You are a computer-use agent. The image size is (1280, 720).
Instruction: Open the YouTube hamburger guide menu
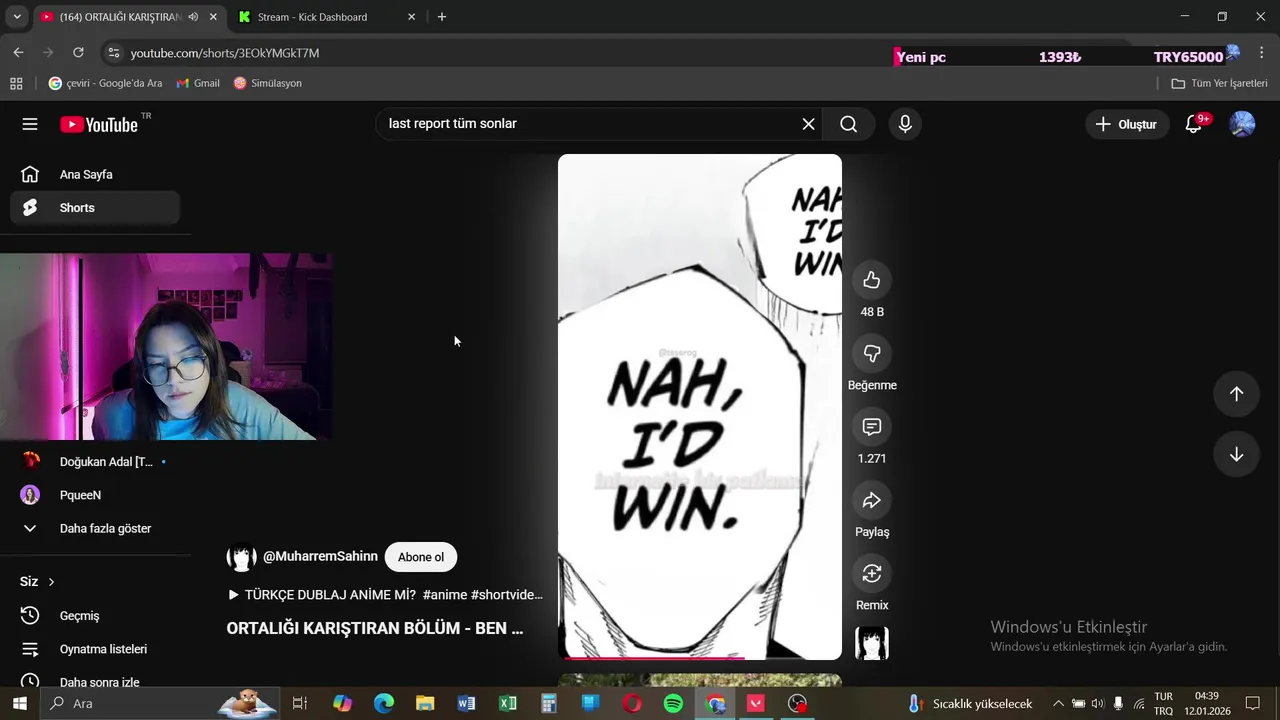(x=30, y=124)
